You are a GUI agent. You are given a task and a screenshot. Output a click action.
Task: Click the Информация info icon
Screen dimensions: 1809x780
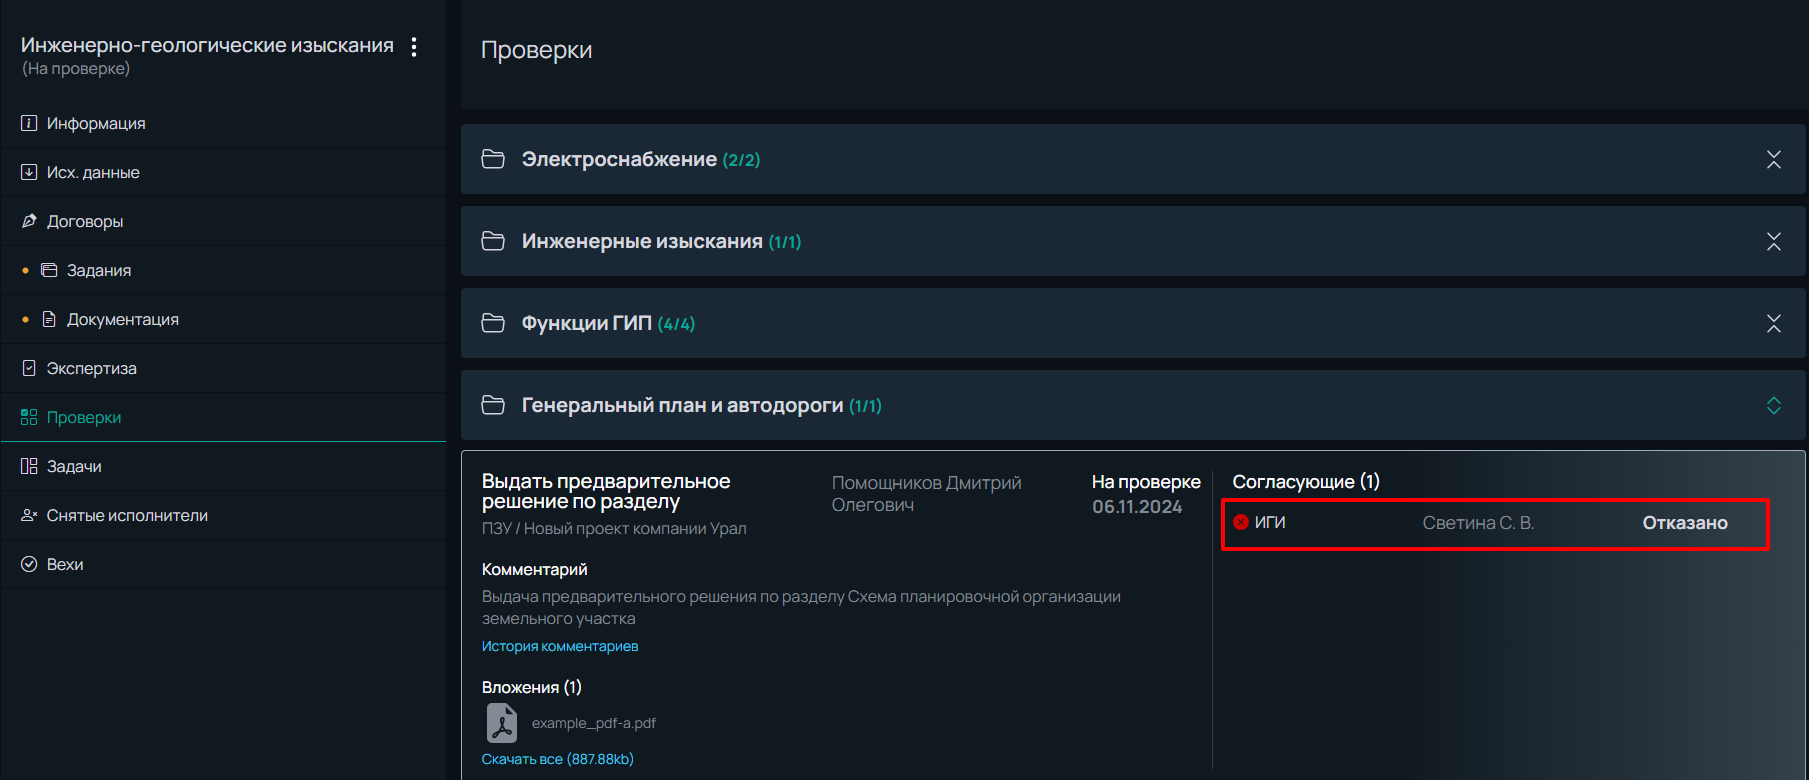coord(29,123)
